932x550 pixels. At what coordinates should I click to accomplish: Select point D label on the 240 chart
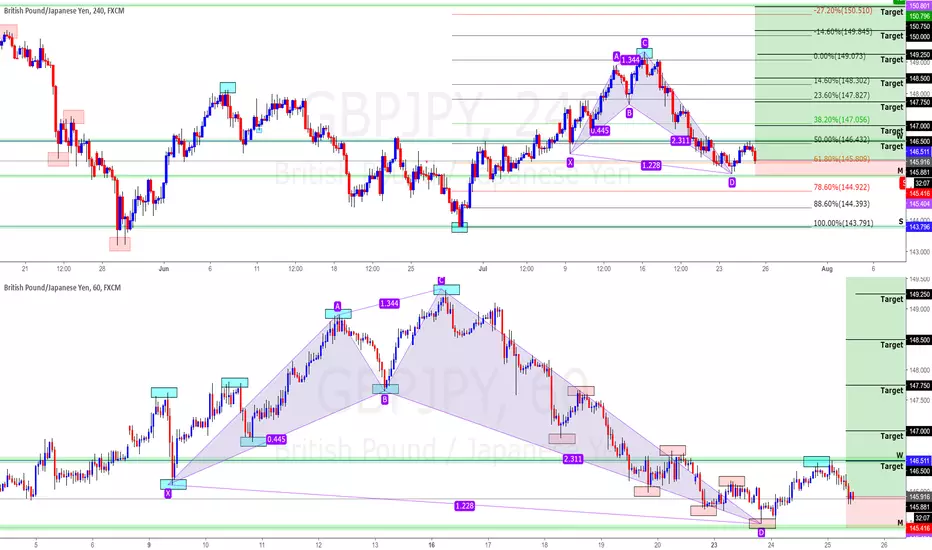click(732, 183)
